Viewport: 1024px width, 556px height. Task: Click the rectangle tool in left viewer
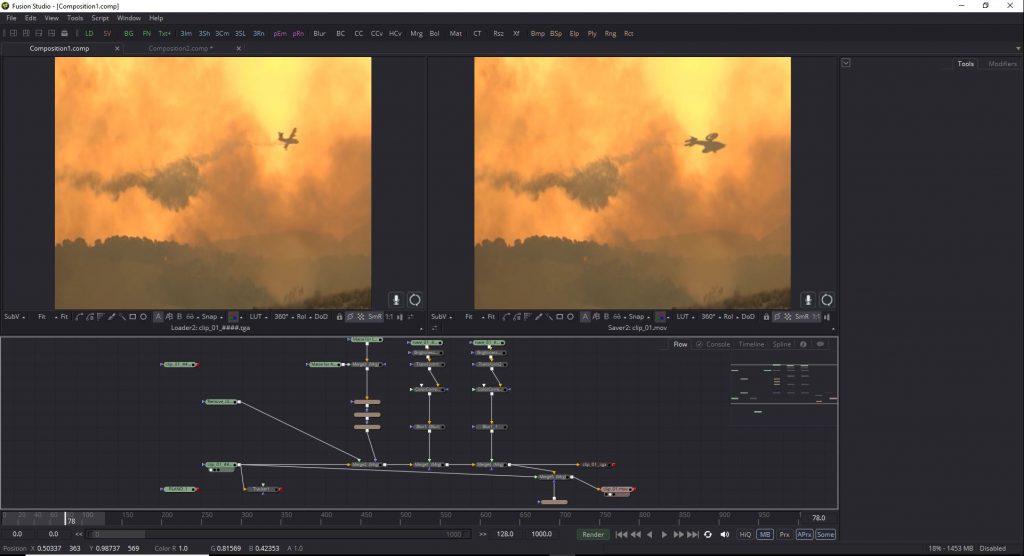133,317
